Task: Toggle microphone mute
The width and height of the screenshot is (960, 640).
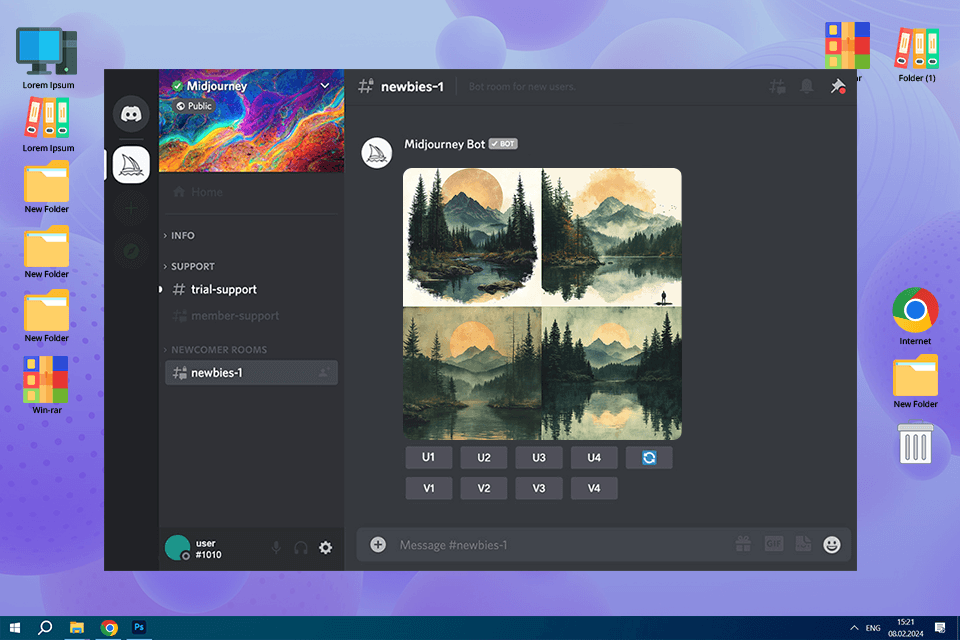Action: pos(276,548)
